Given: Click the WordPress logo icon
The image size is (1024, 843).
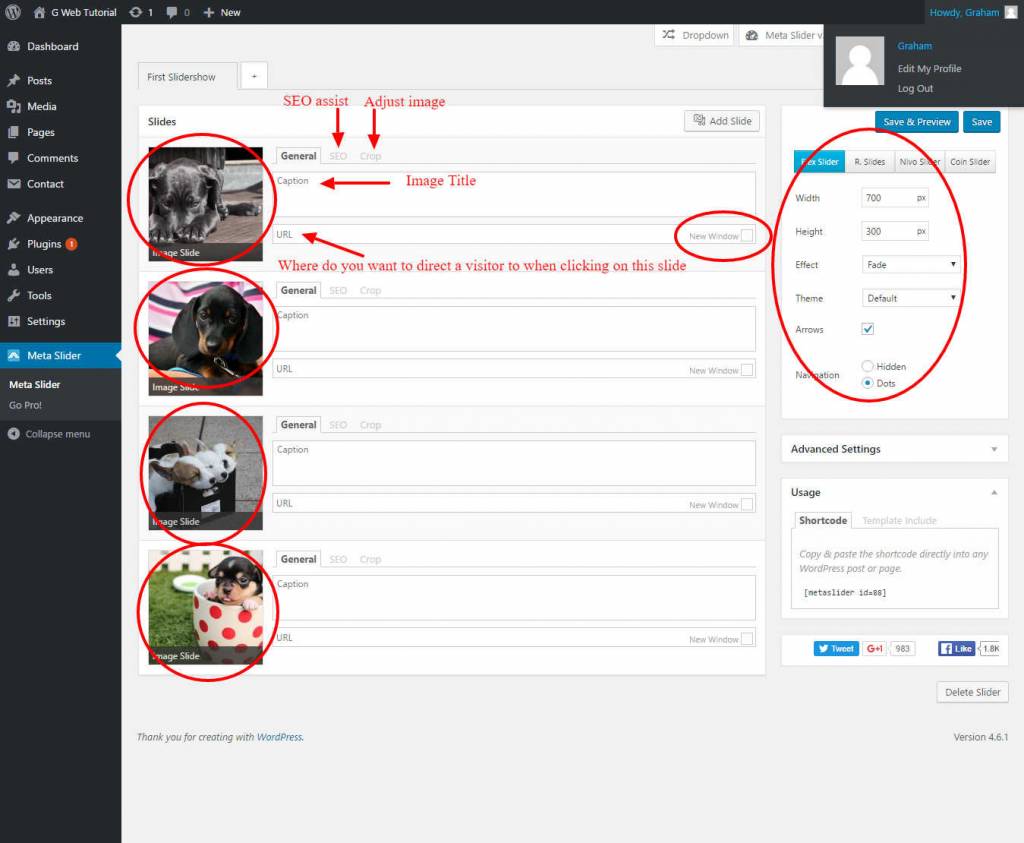Looking at the screenshot, I should [14, 12].
